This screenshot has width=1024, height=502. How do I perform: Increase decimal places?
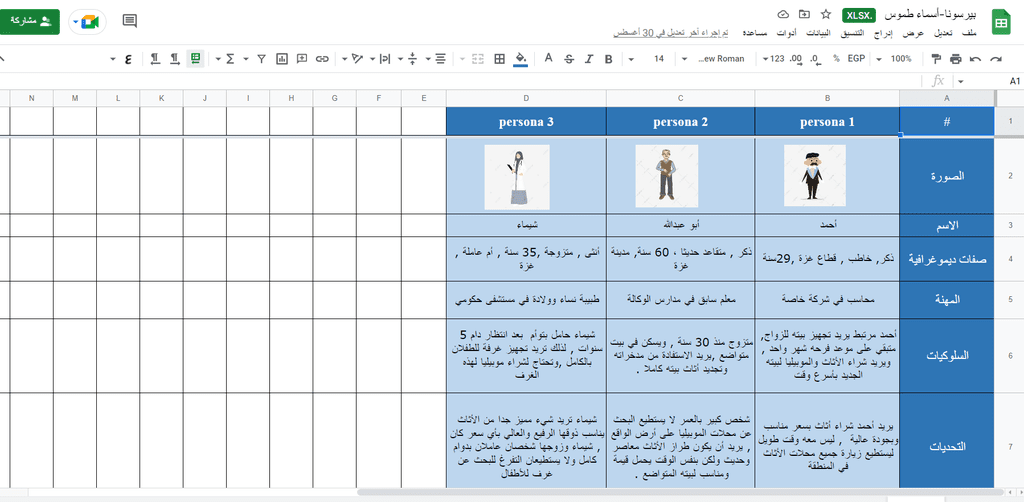click(796, 59)
